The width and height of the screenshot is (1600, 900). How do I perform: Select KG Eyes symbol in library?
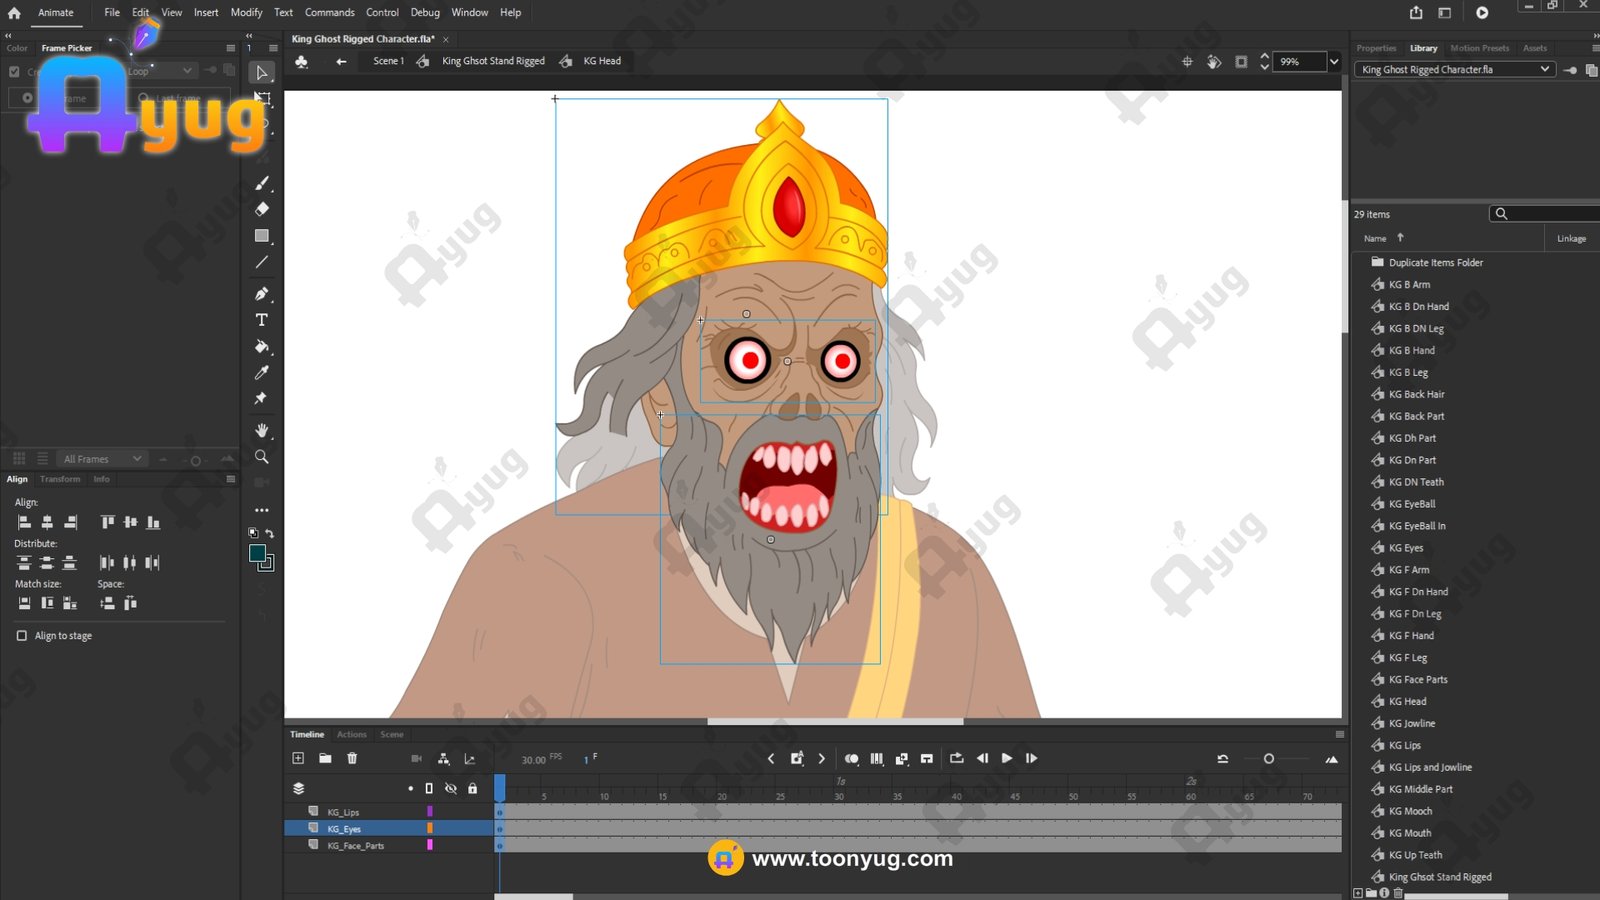click(x=1406, y=548)
